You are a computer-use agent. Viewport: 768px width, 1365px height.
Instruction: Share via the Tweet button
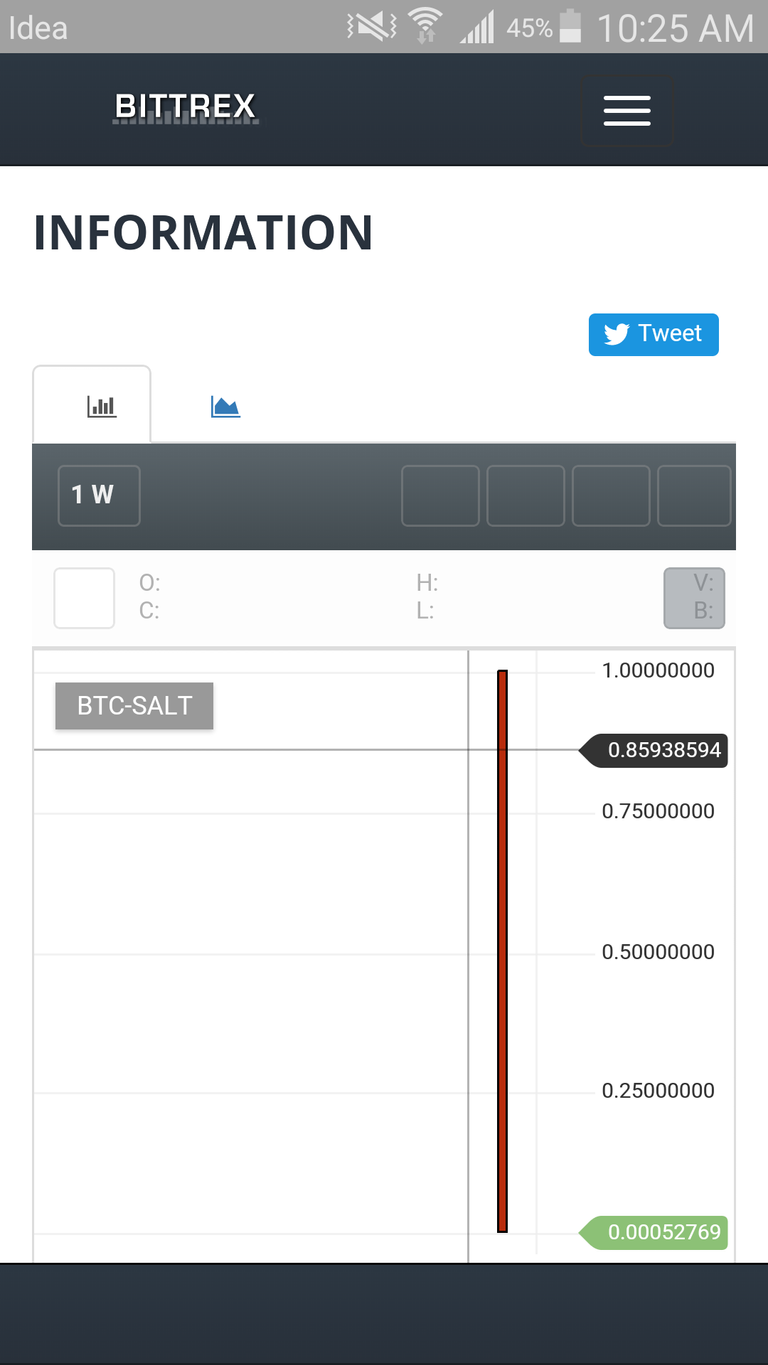click(653, 334)
